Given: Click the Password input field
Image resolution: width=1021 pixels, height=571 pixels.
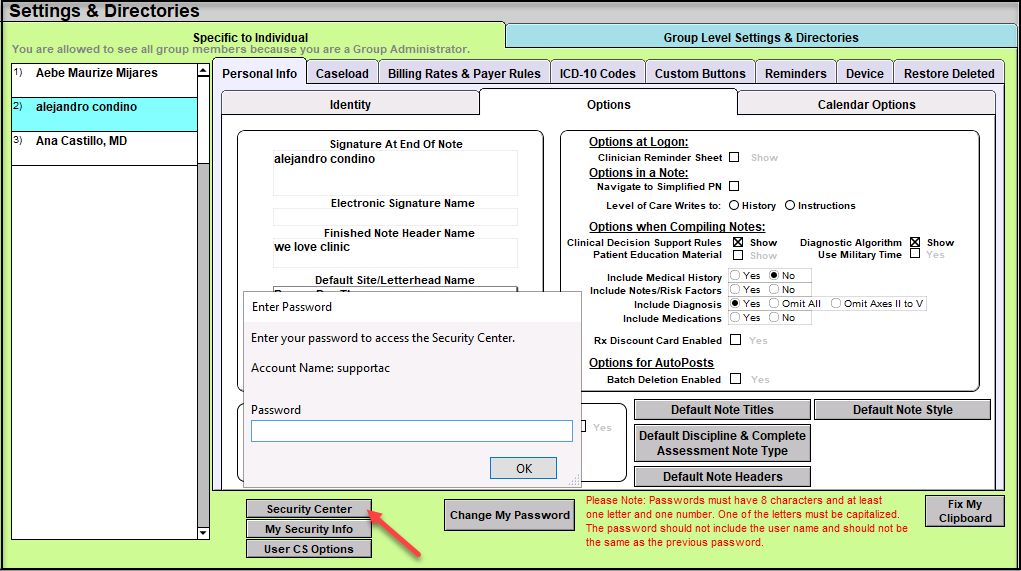Looking at the screenshot, I should click(x=411, y=431).
